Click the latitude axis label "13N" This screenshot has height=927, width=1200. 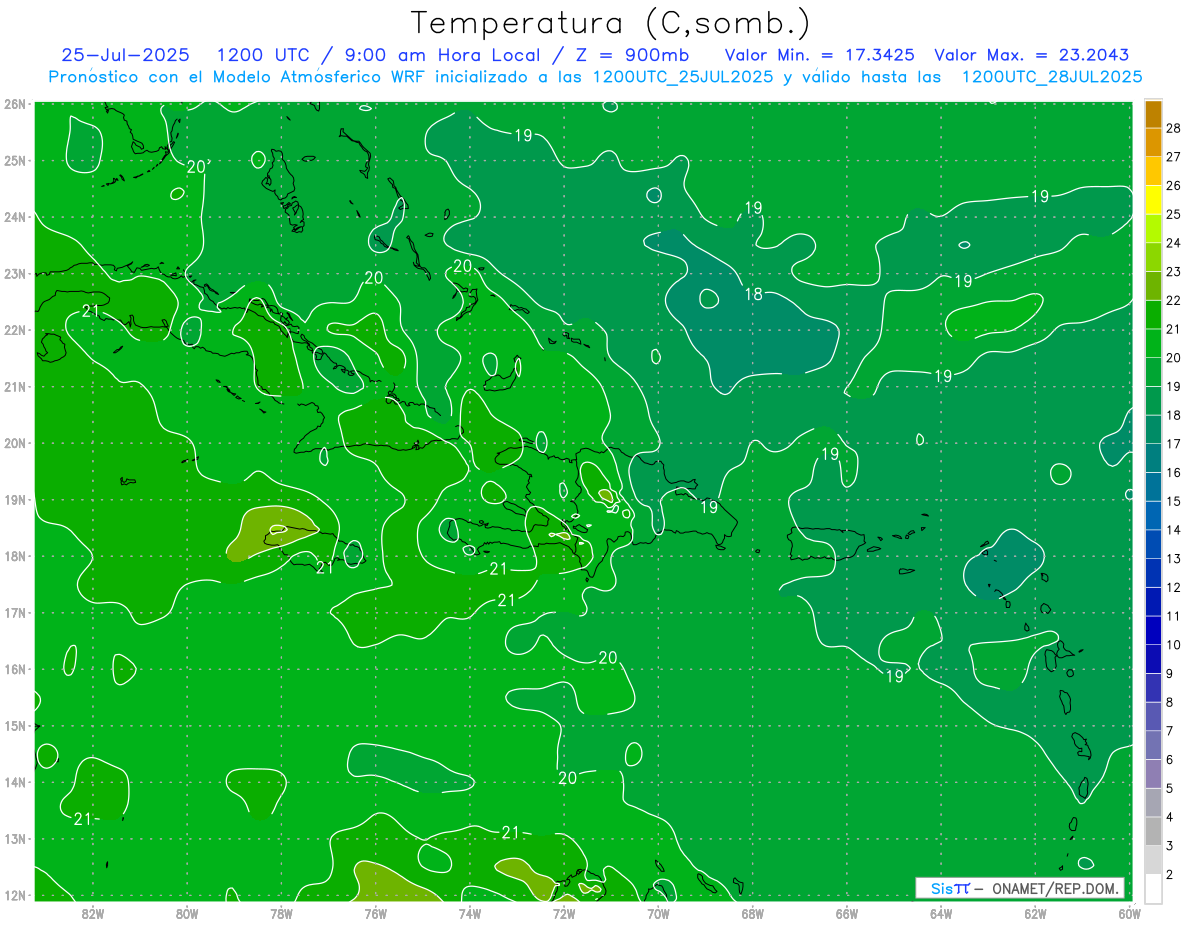pos(14,838)
